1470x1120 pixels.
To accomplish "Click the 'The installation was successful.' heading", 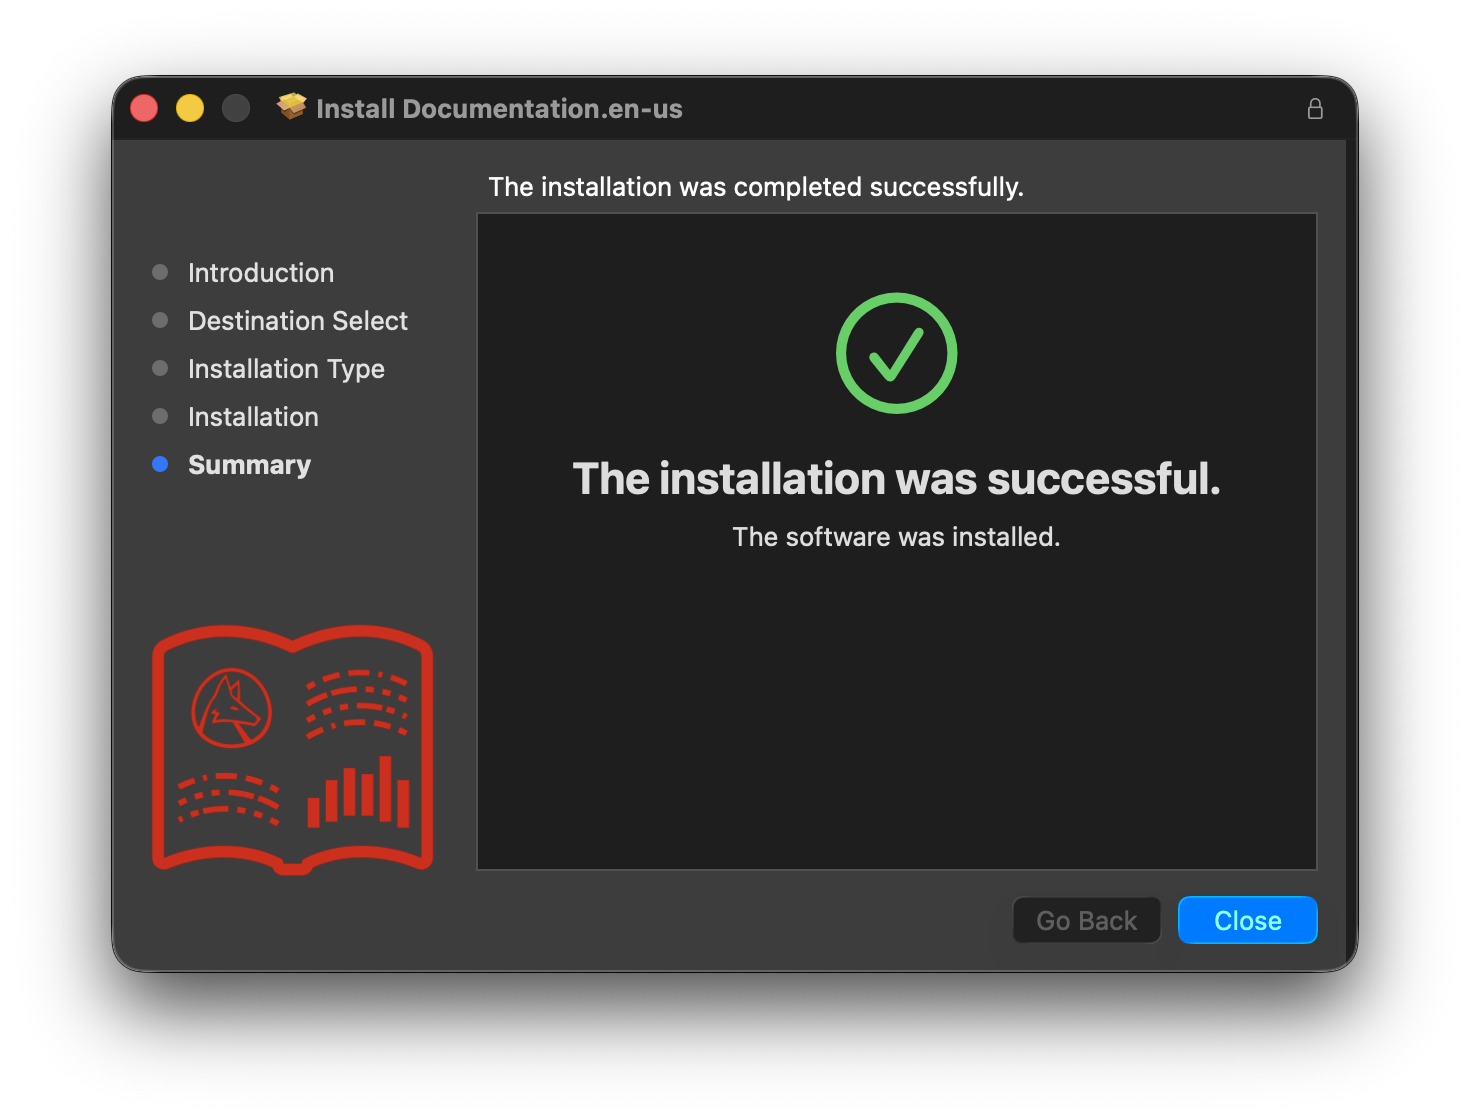I will point(896,479).
